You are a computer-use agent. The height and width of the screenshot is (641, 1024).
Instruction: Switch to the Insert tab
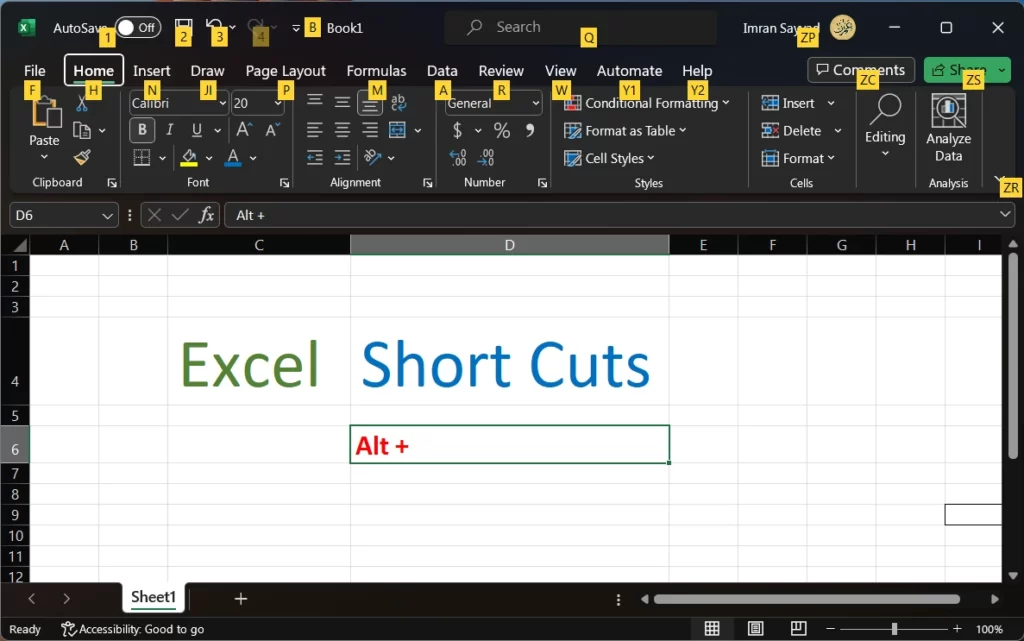tap(152, 70)
